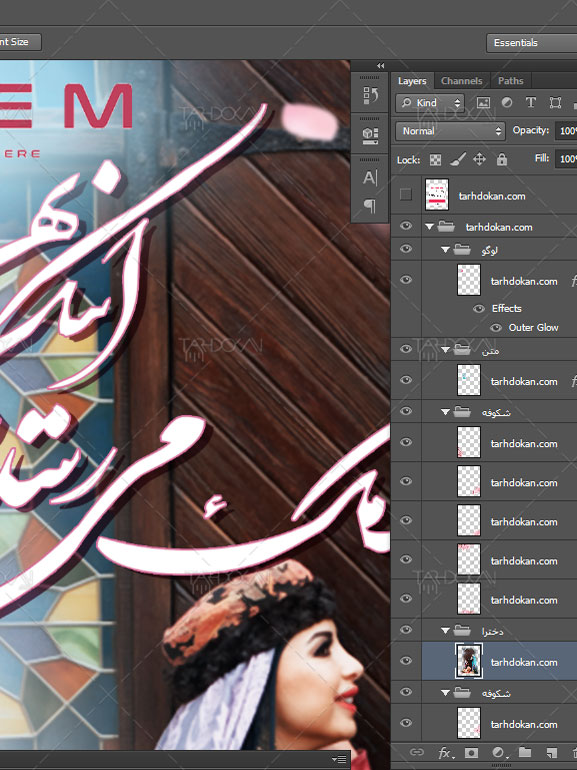
Task: Click the Opacity label
Action: coord(530,130)
